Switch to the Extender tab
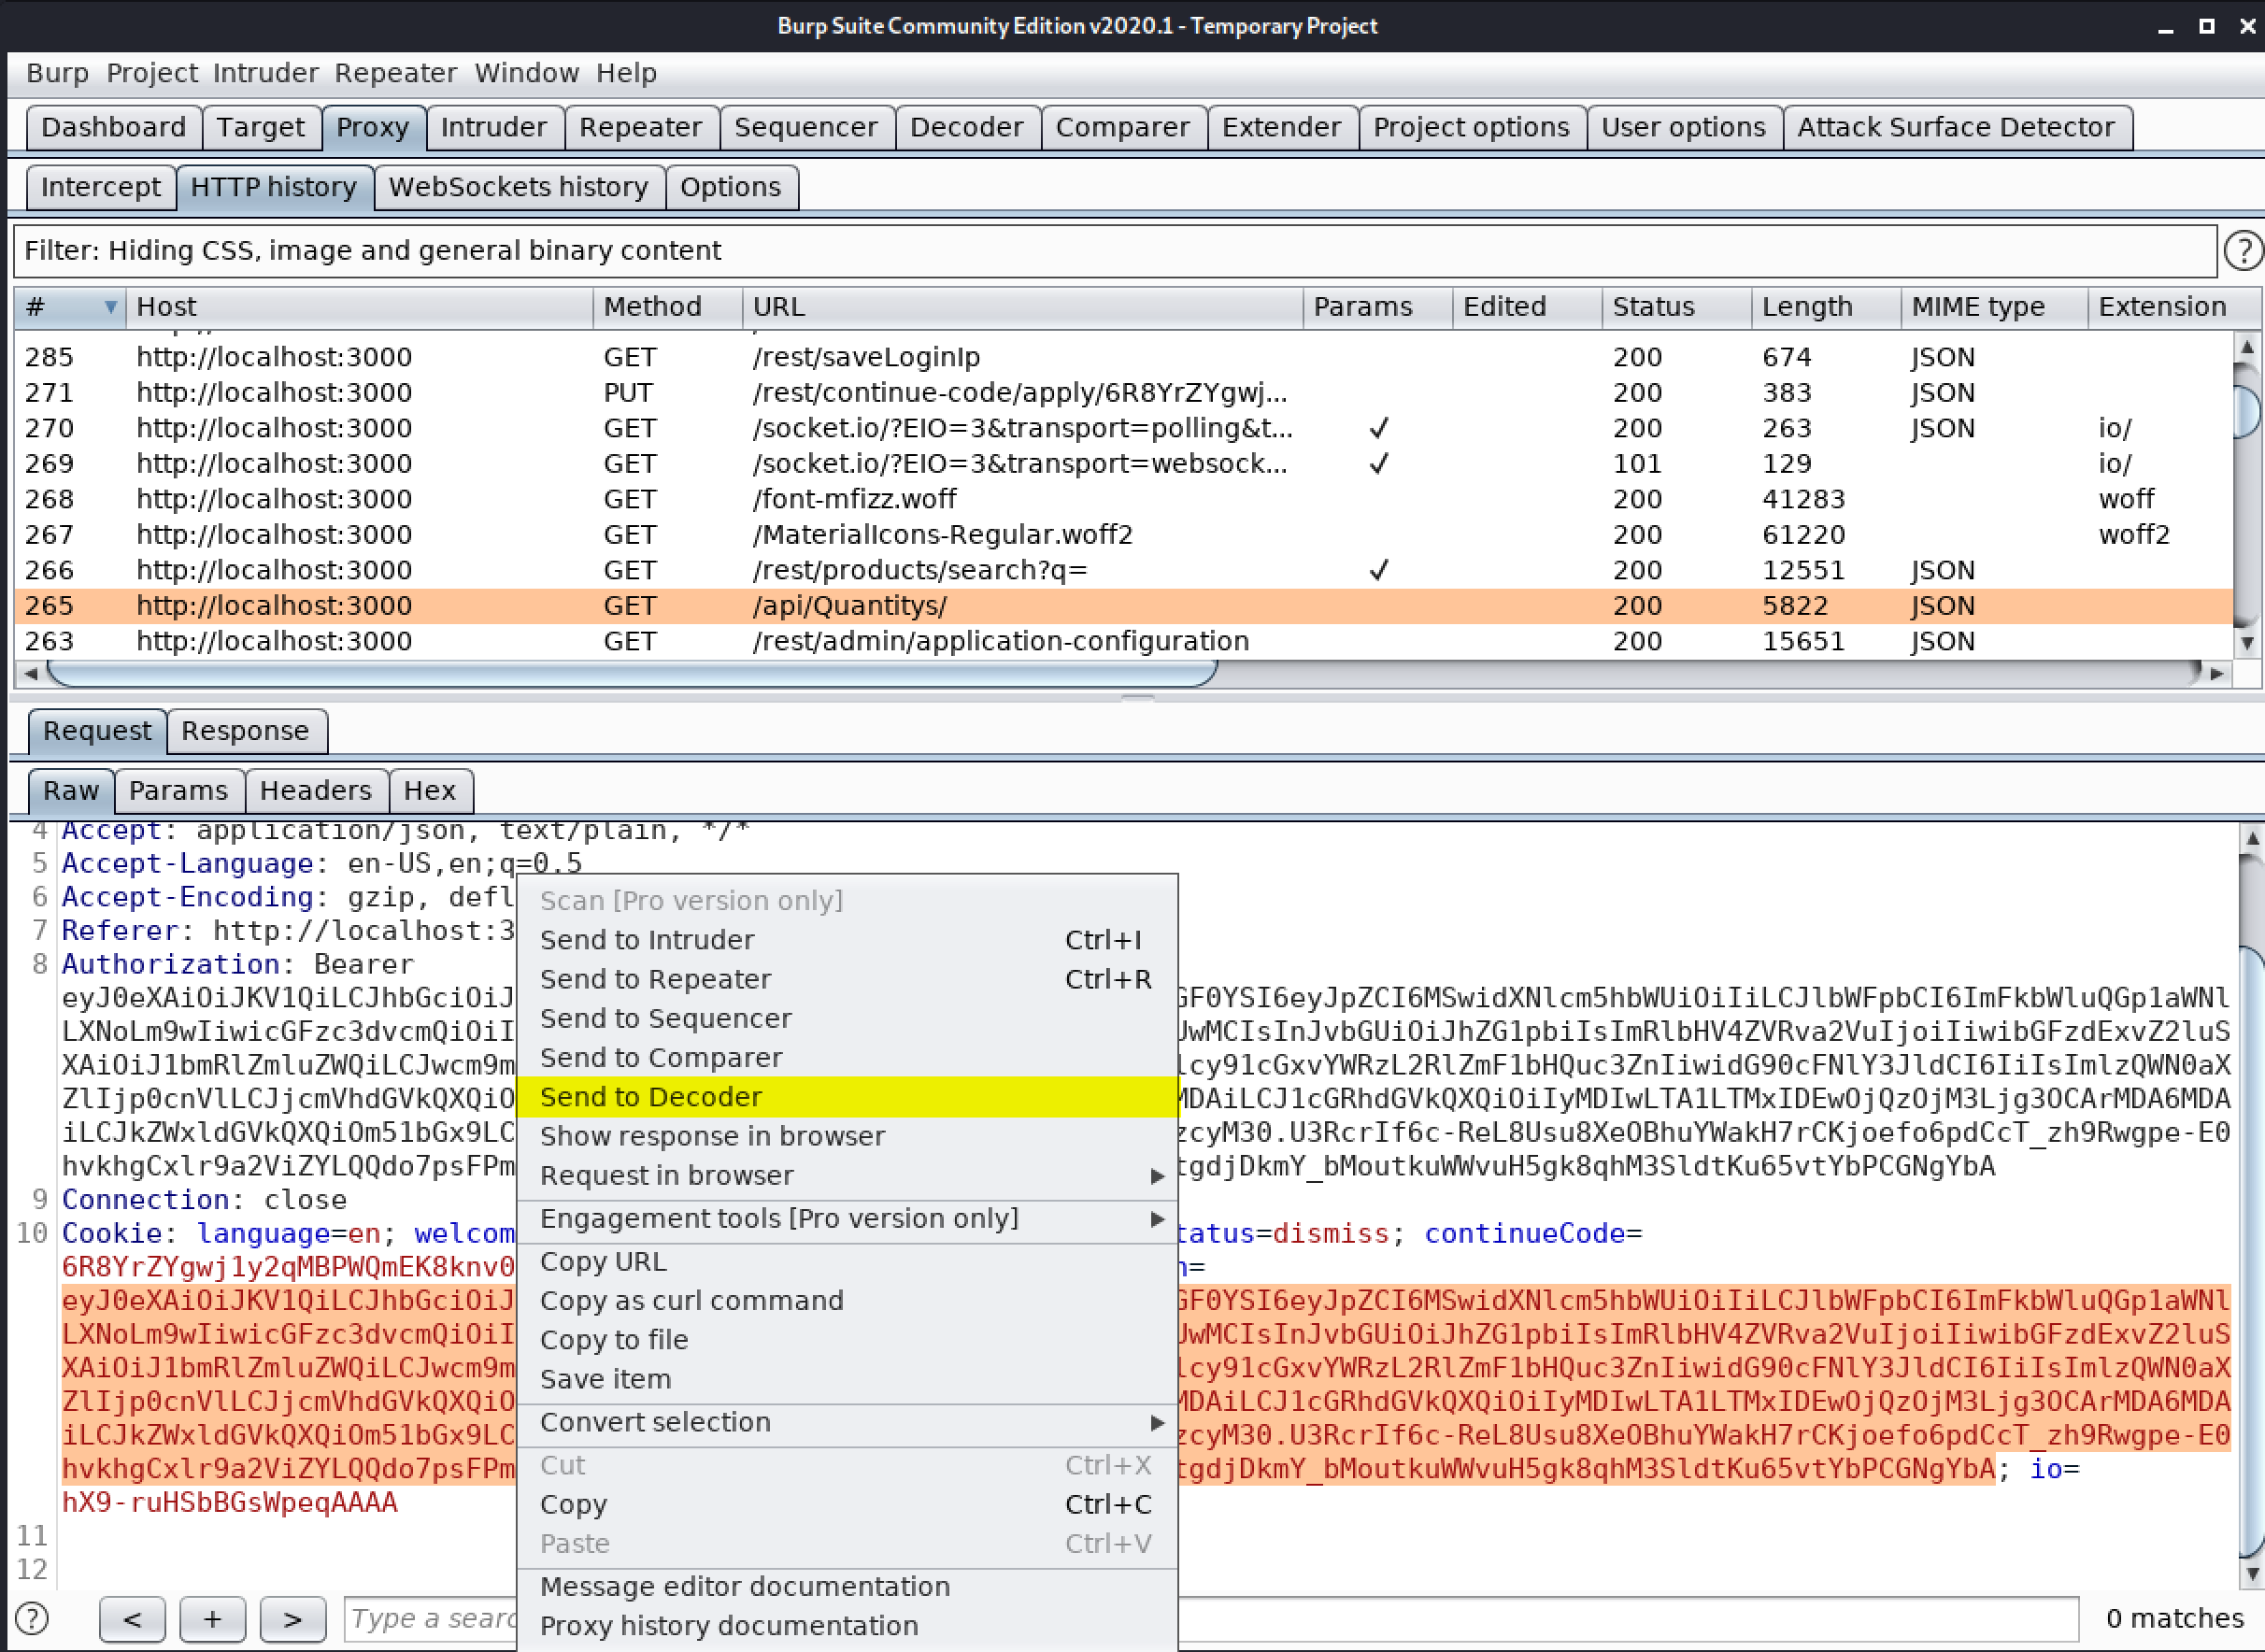This screenshot has width=2265, height=1652. pos(1282,128)
